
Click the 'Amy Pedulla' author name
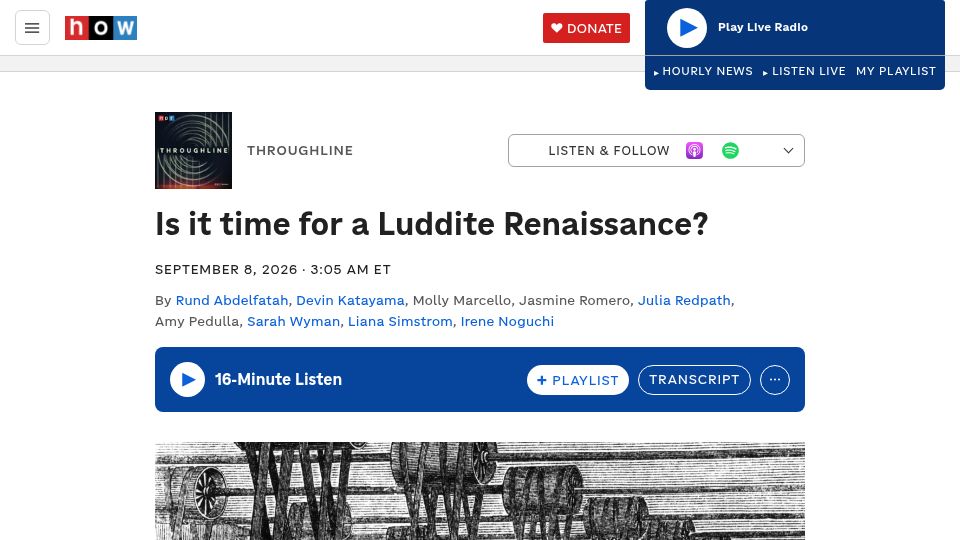click(197, 321)
